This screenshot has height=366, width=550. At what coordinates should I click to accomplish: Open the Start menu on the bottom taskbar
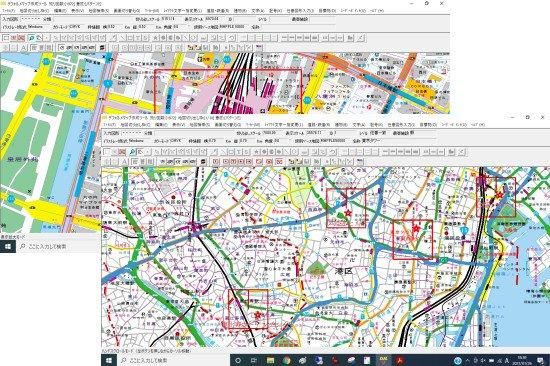tap(109, 360)
